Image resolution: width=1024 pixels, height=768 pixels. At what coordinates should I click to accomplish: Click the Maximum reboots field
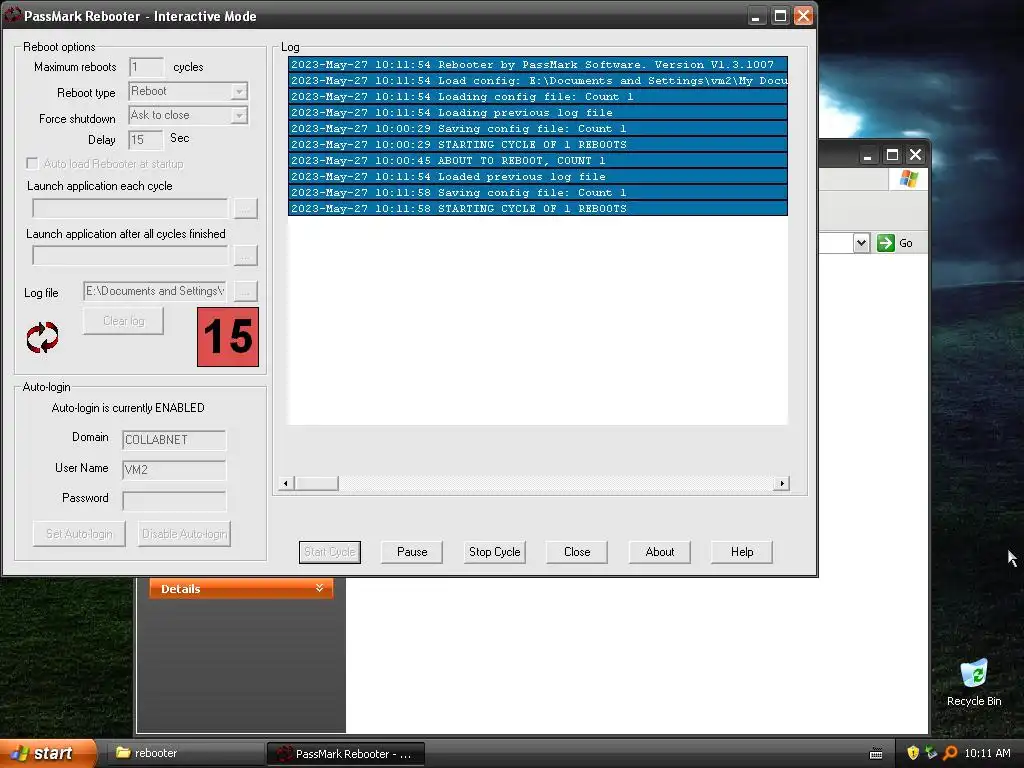coord(146,67)
